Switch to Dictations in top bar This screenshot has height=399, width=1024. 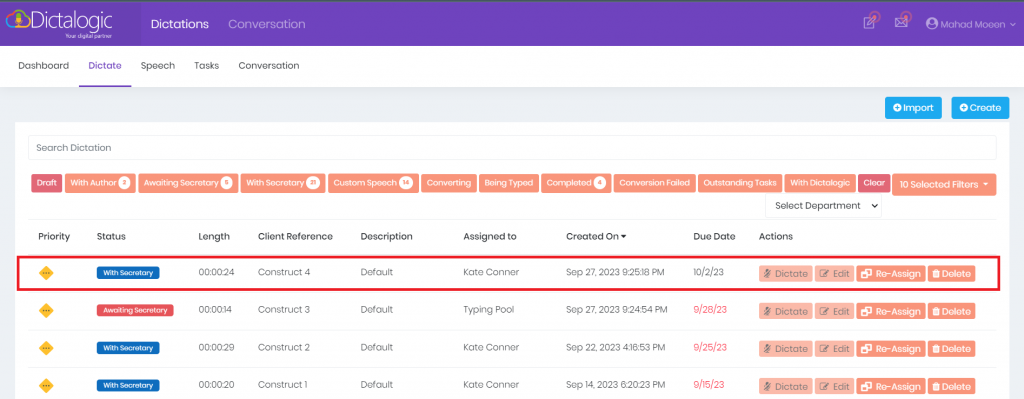pyautogui.click(x=180, y=24)
